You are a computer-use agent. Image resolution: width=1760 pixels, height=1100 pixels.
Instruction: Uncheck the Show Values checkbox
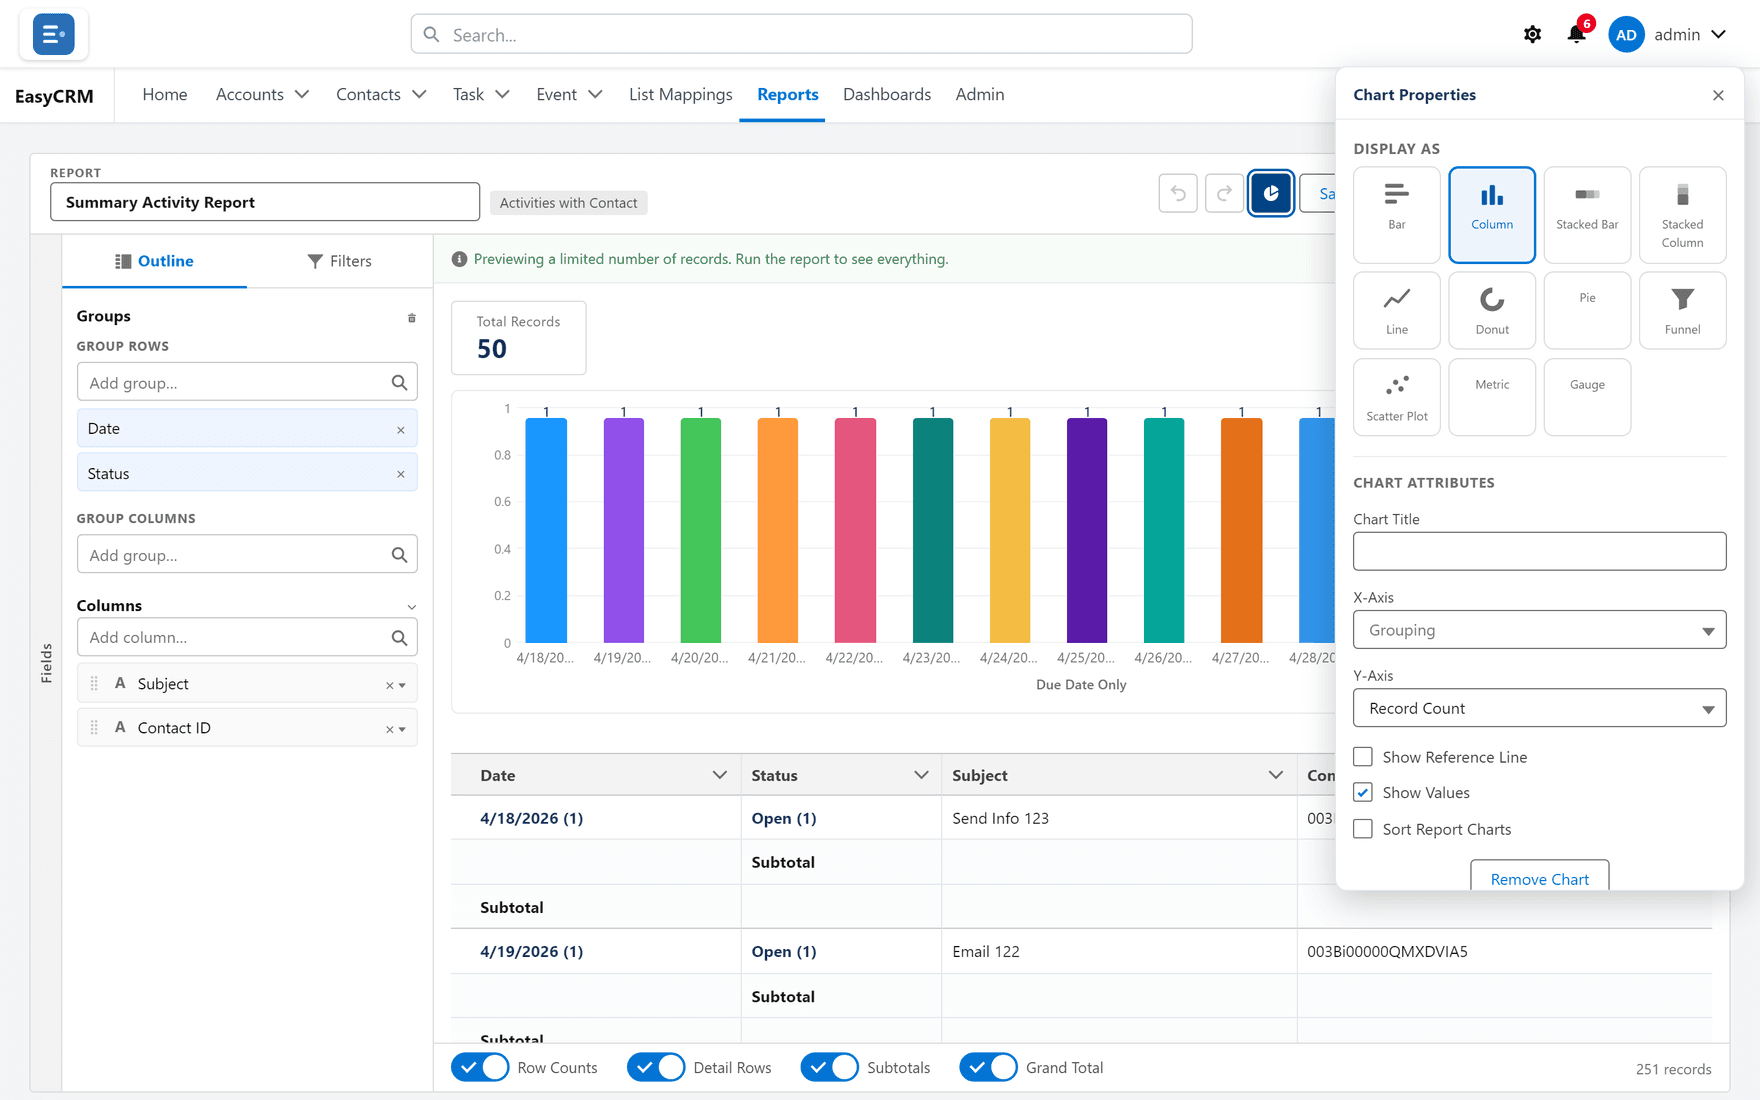pos(1363,792)
